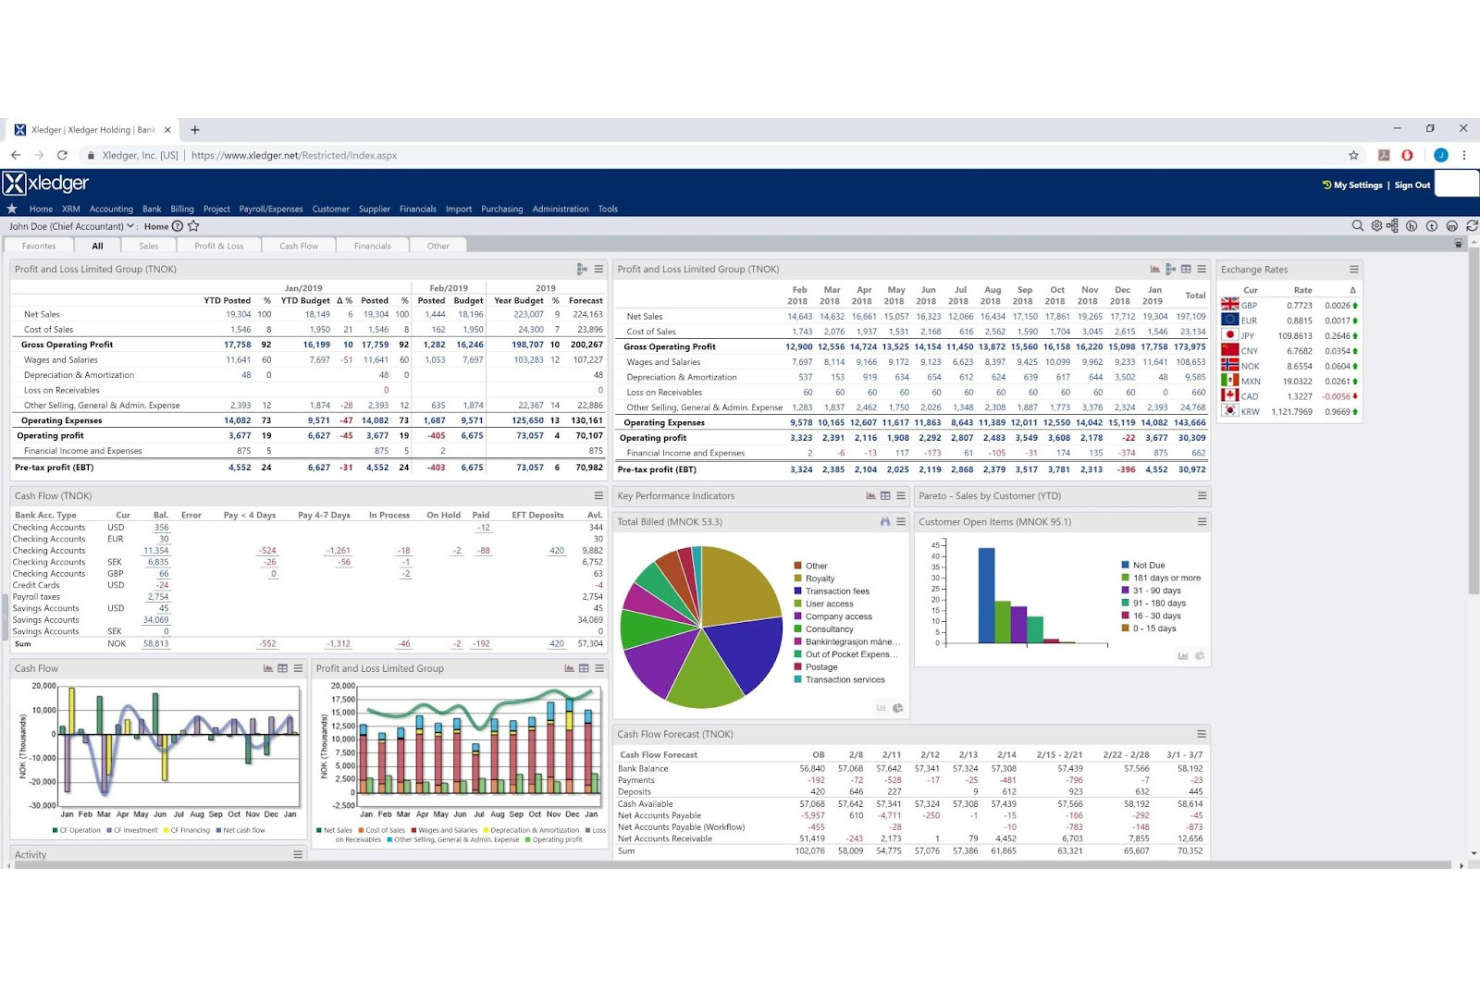
Task: Click the bar chart icon on Key Performance Indicators
Action: 870,496
